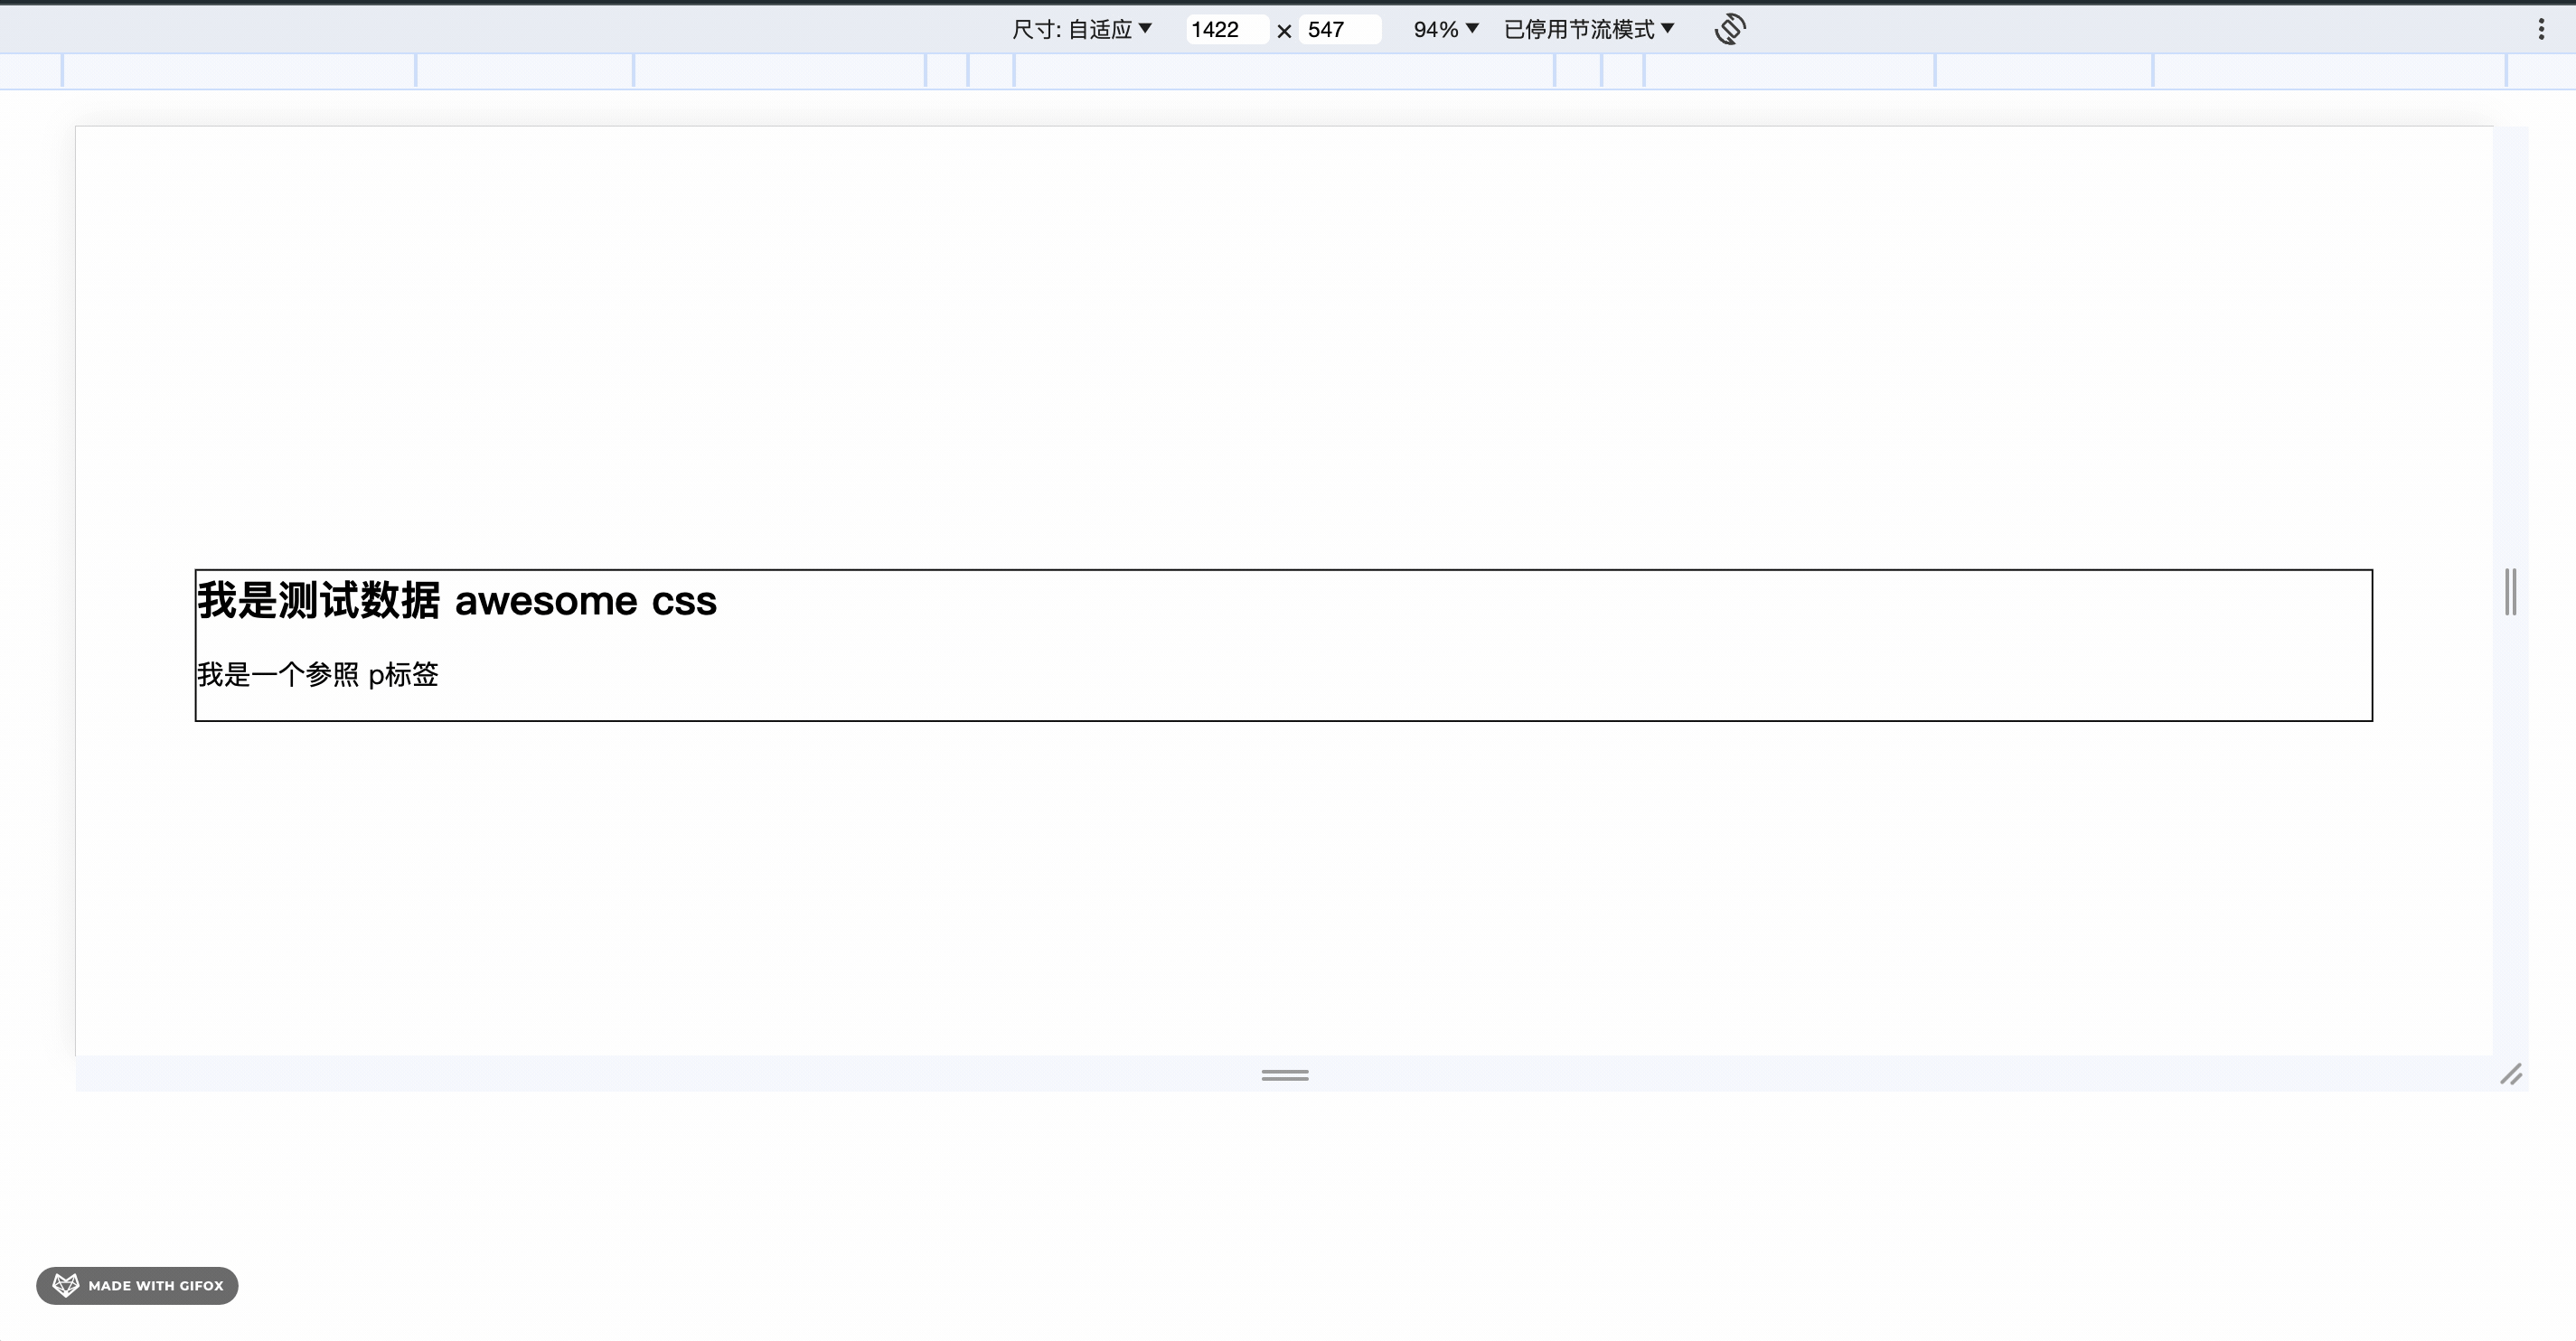
Task: Click the MADE WITH GIFOX text label
Action: coord(155,1286)
